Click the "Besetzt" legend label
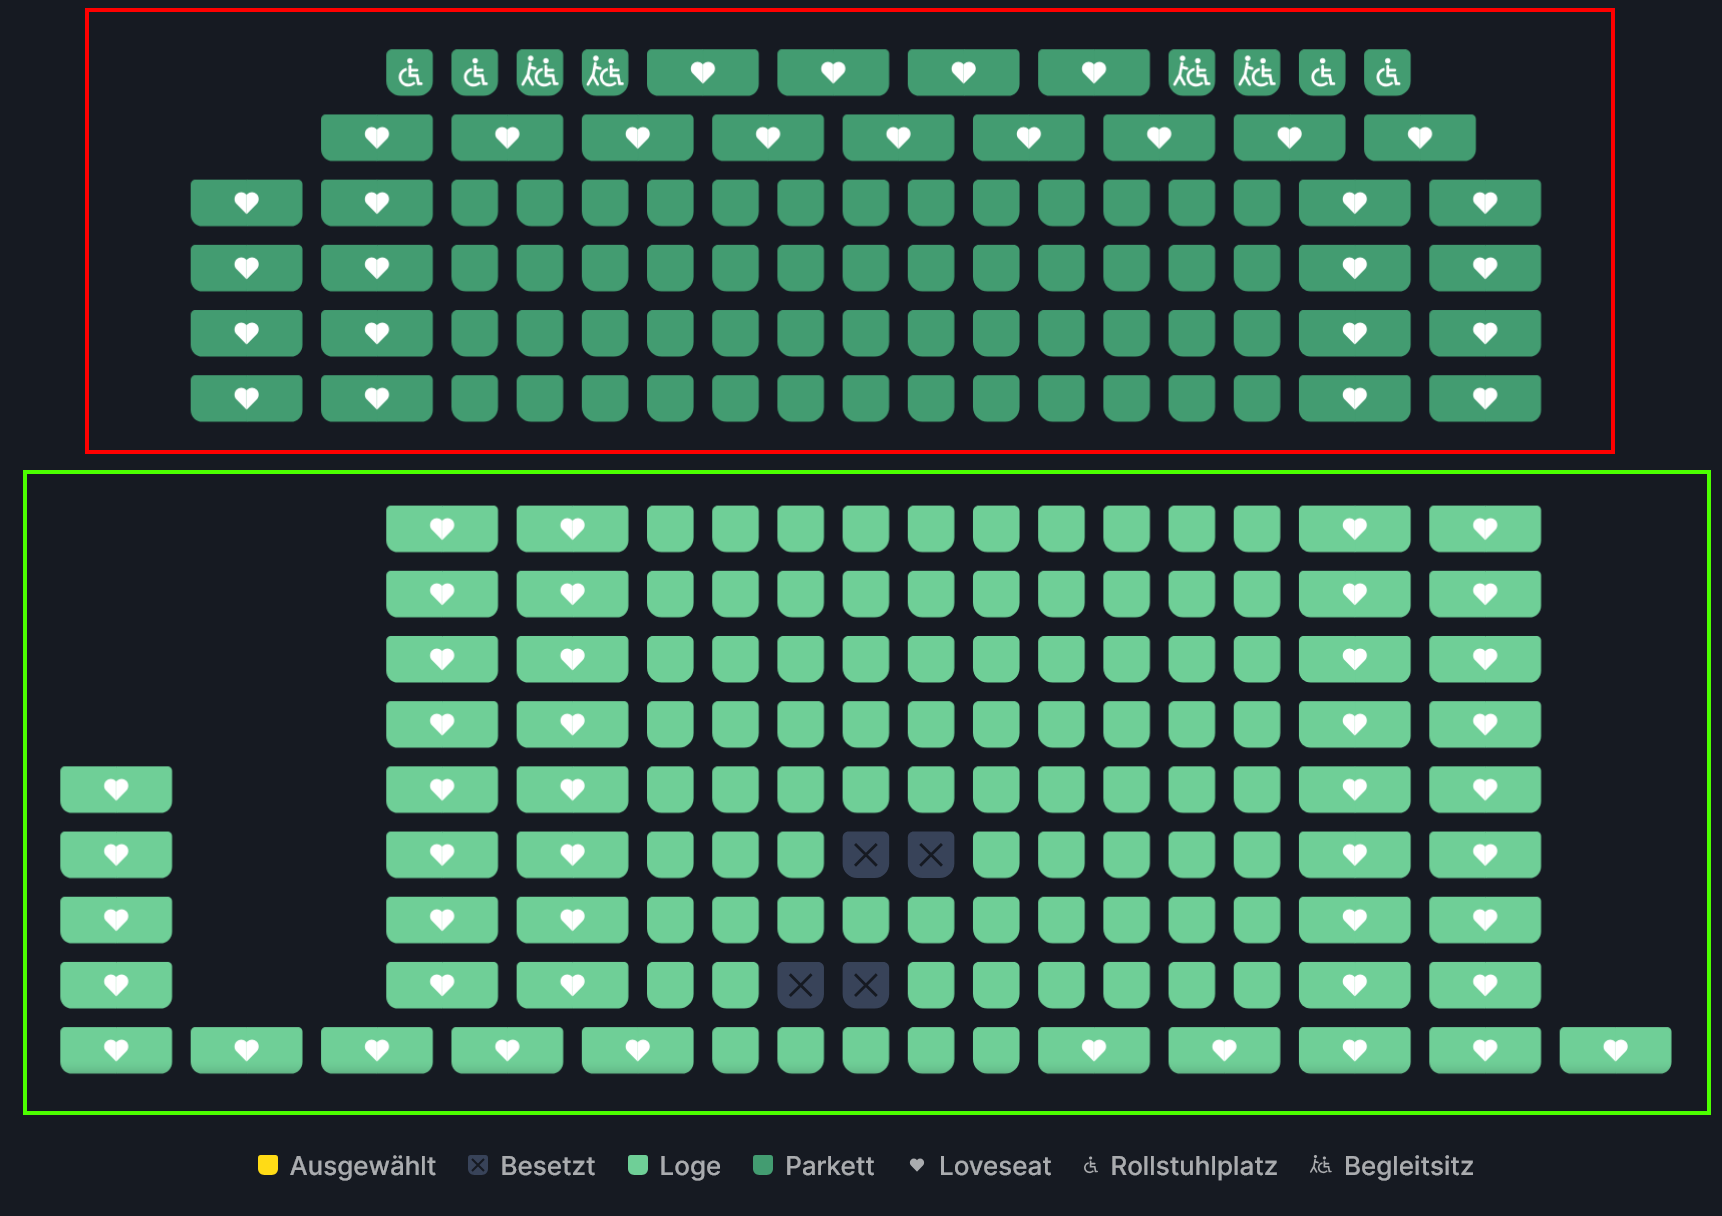Image resolution: width=1722 pixels, height=1216 pixels. (x=548, y=1166)
